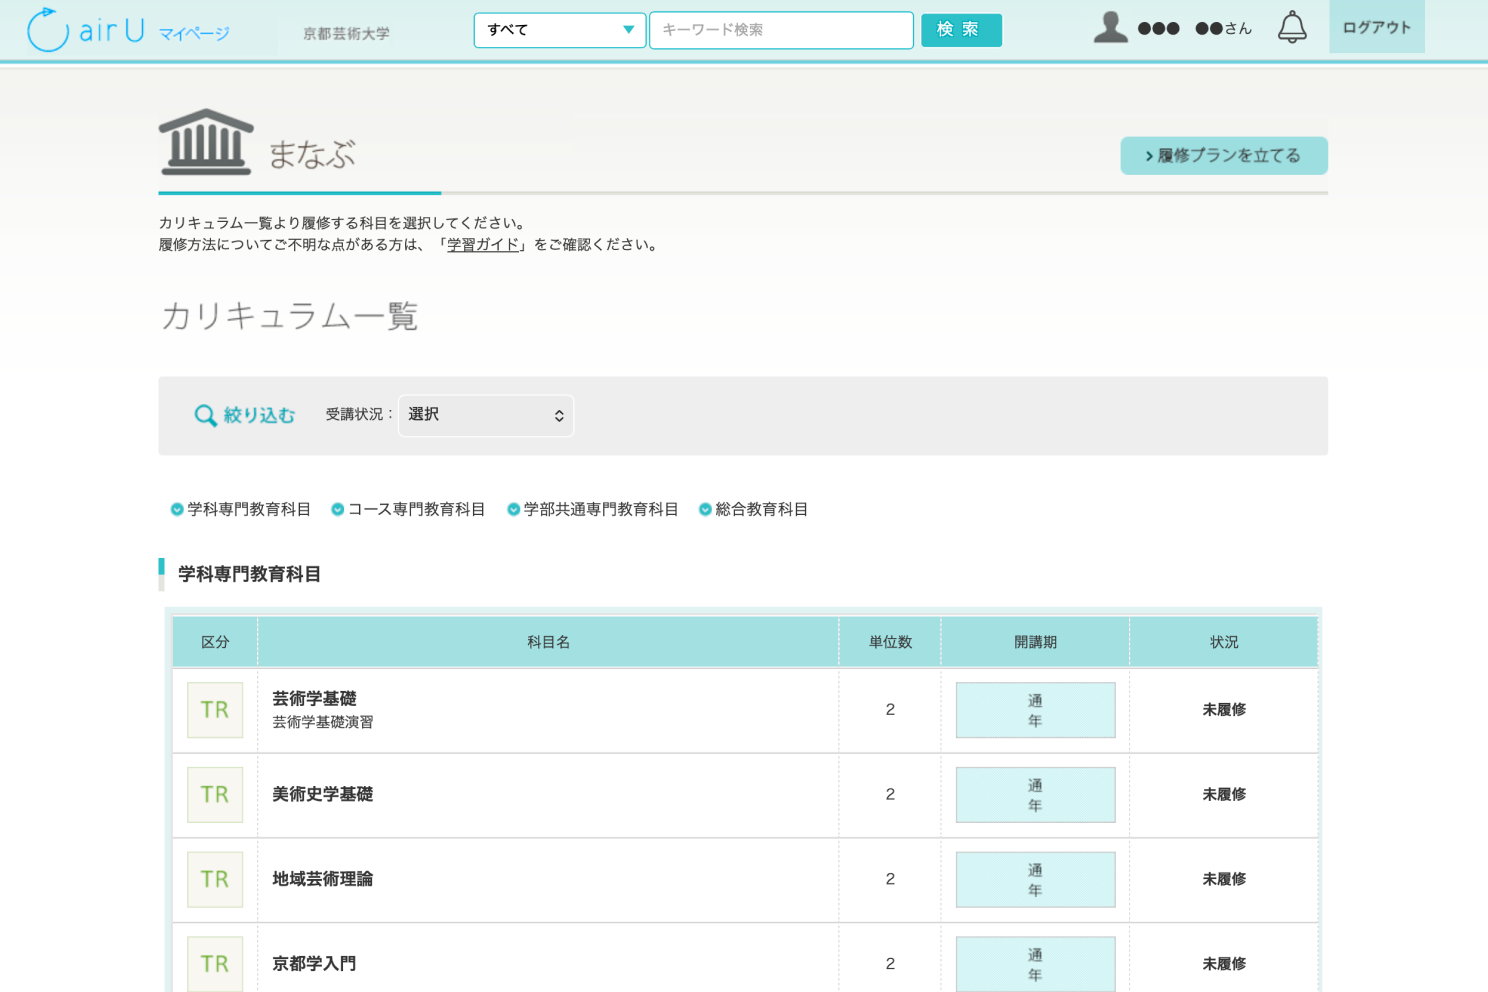Click the 単位数 column header

(x=890, y=642)
